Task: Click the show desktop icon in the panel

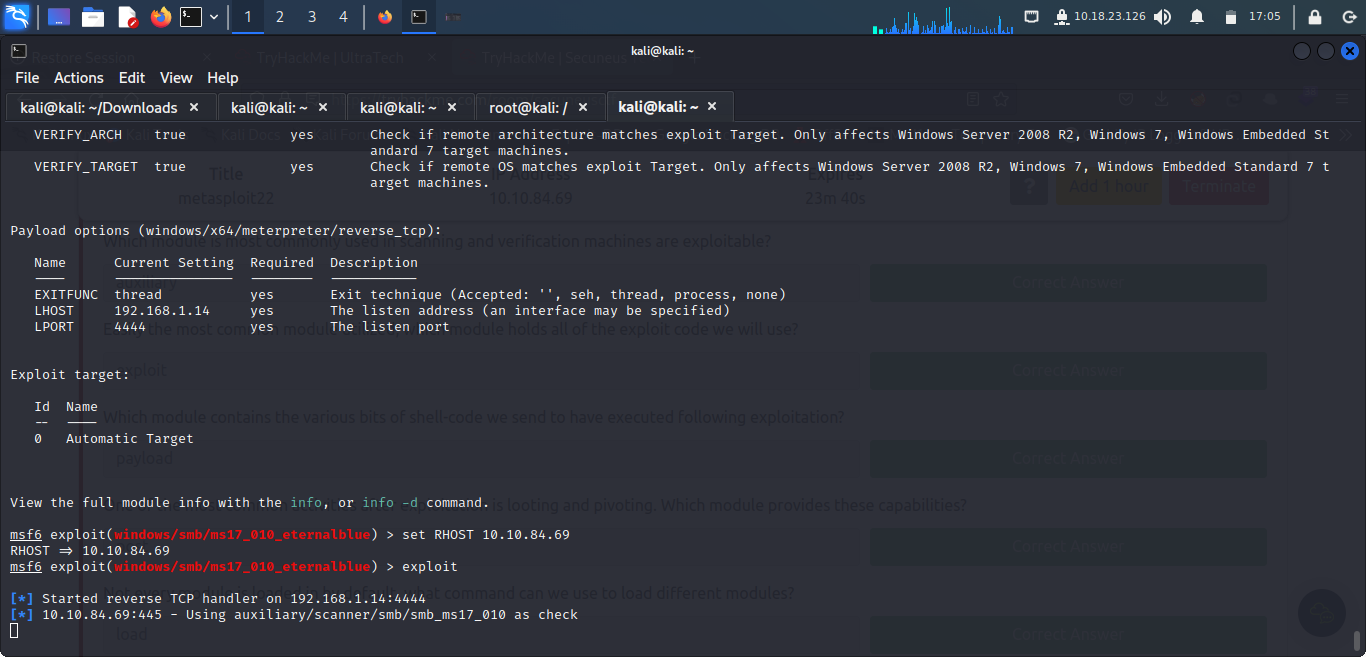Action: tap(59, 17)
